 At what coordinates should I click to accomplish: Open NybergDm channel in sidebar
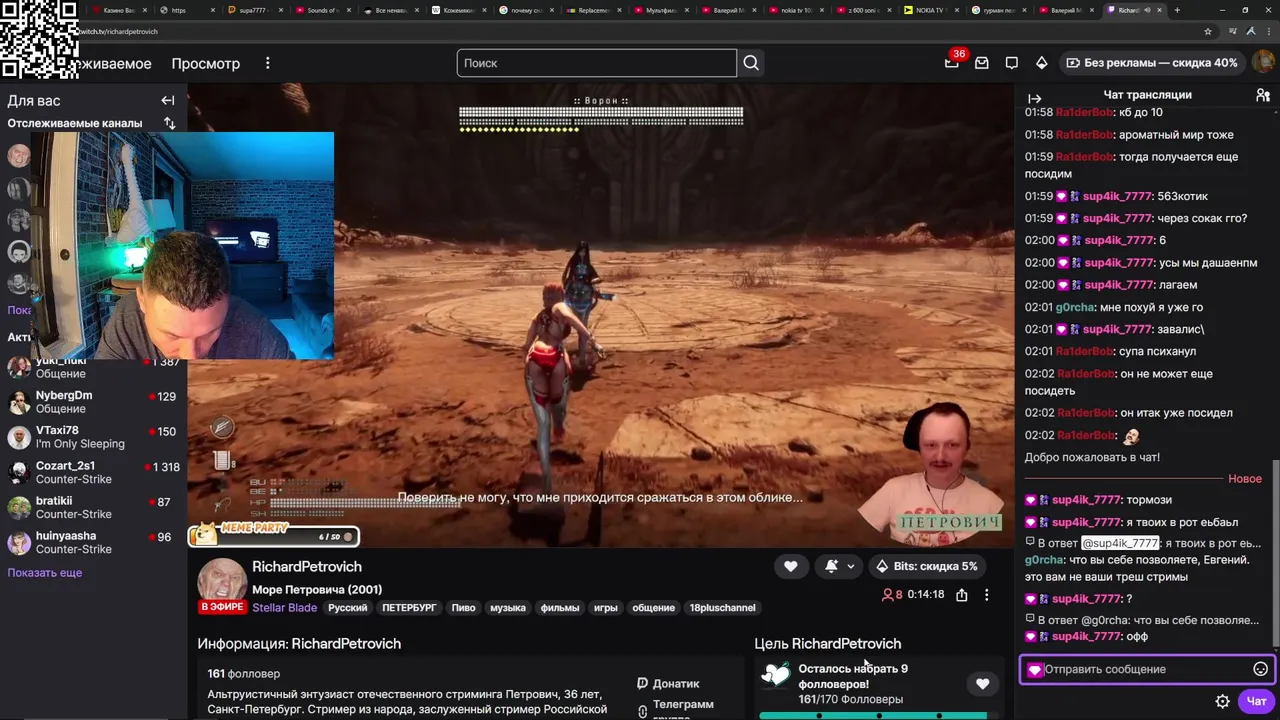coord(92,402)
